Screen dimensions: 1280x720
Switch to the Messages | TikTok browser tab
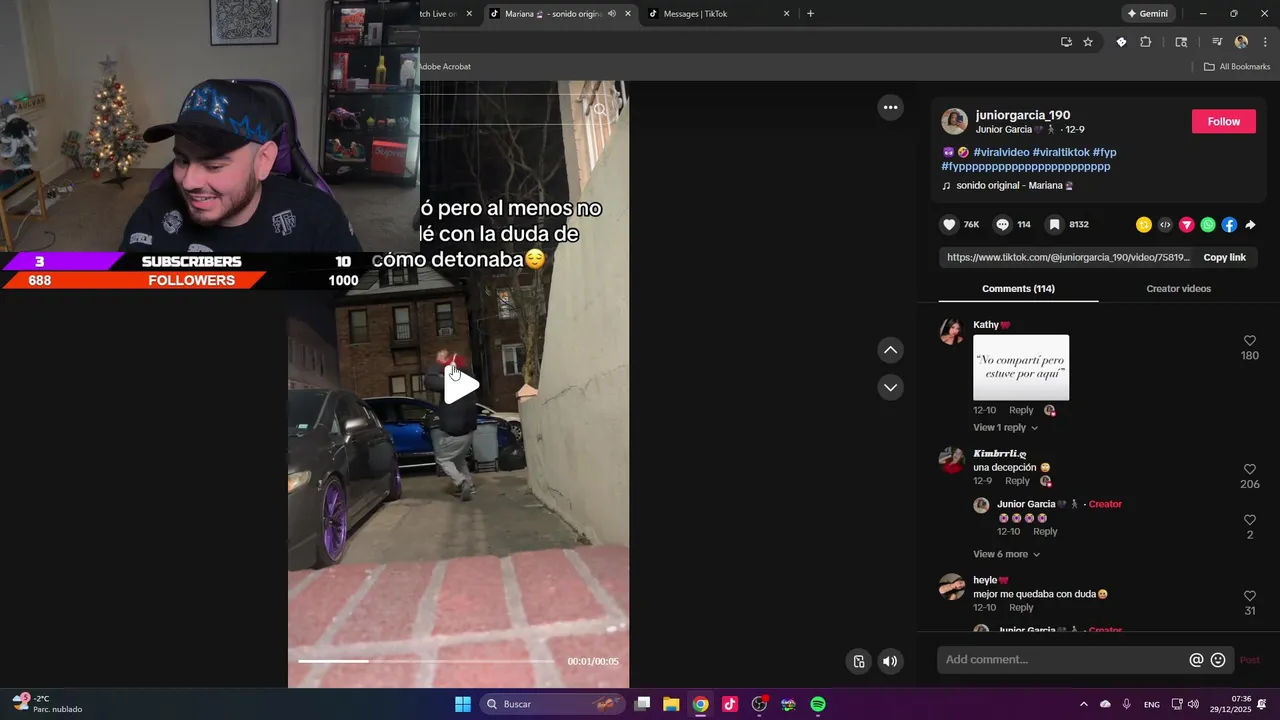point(717,14)
